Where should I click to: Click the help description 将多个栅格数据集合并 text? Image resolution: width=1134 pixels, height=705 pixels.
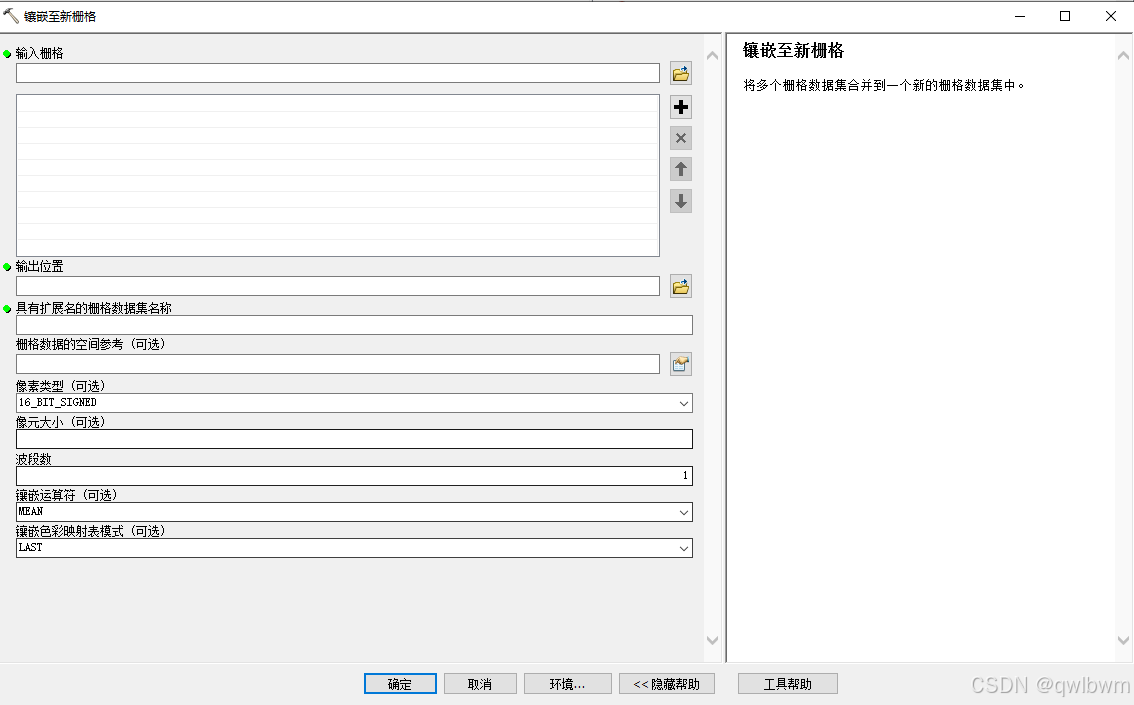[x=884, y=85]
